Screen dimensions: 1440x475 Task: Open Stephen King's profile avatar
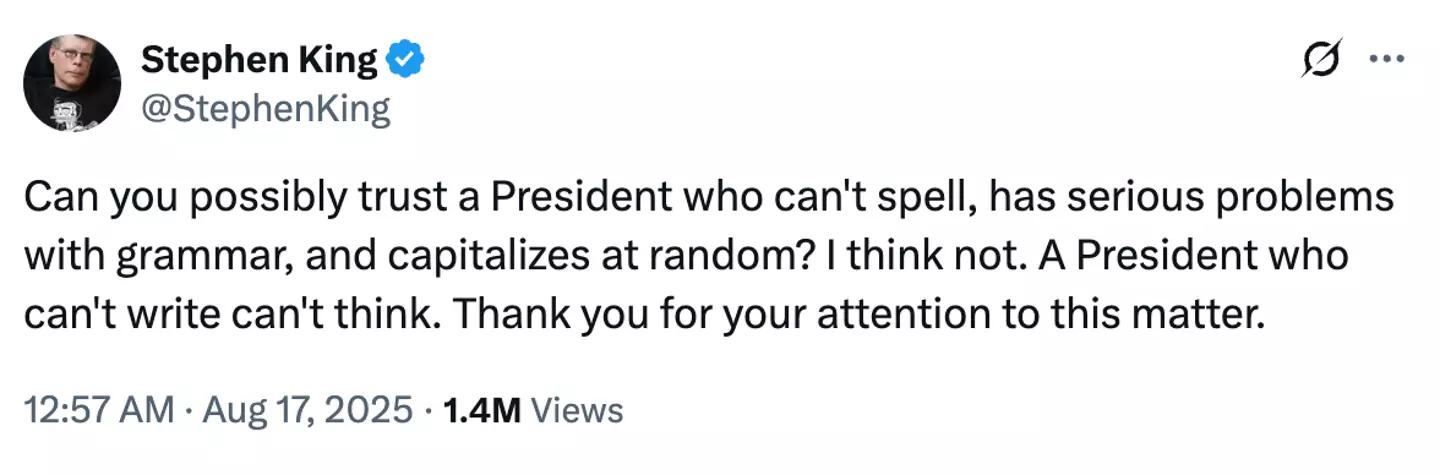point(72,82)
